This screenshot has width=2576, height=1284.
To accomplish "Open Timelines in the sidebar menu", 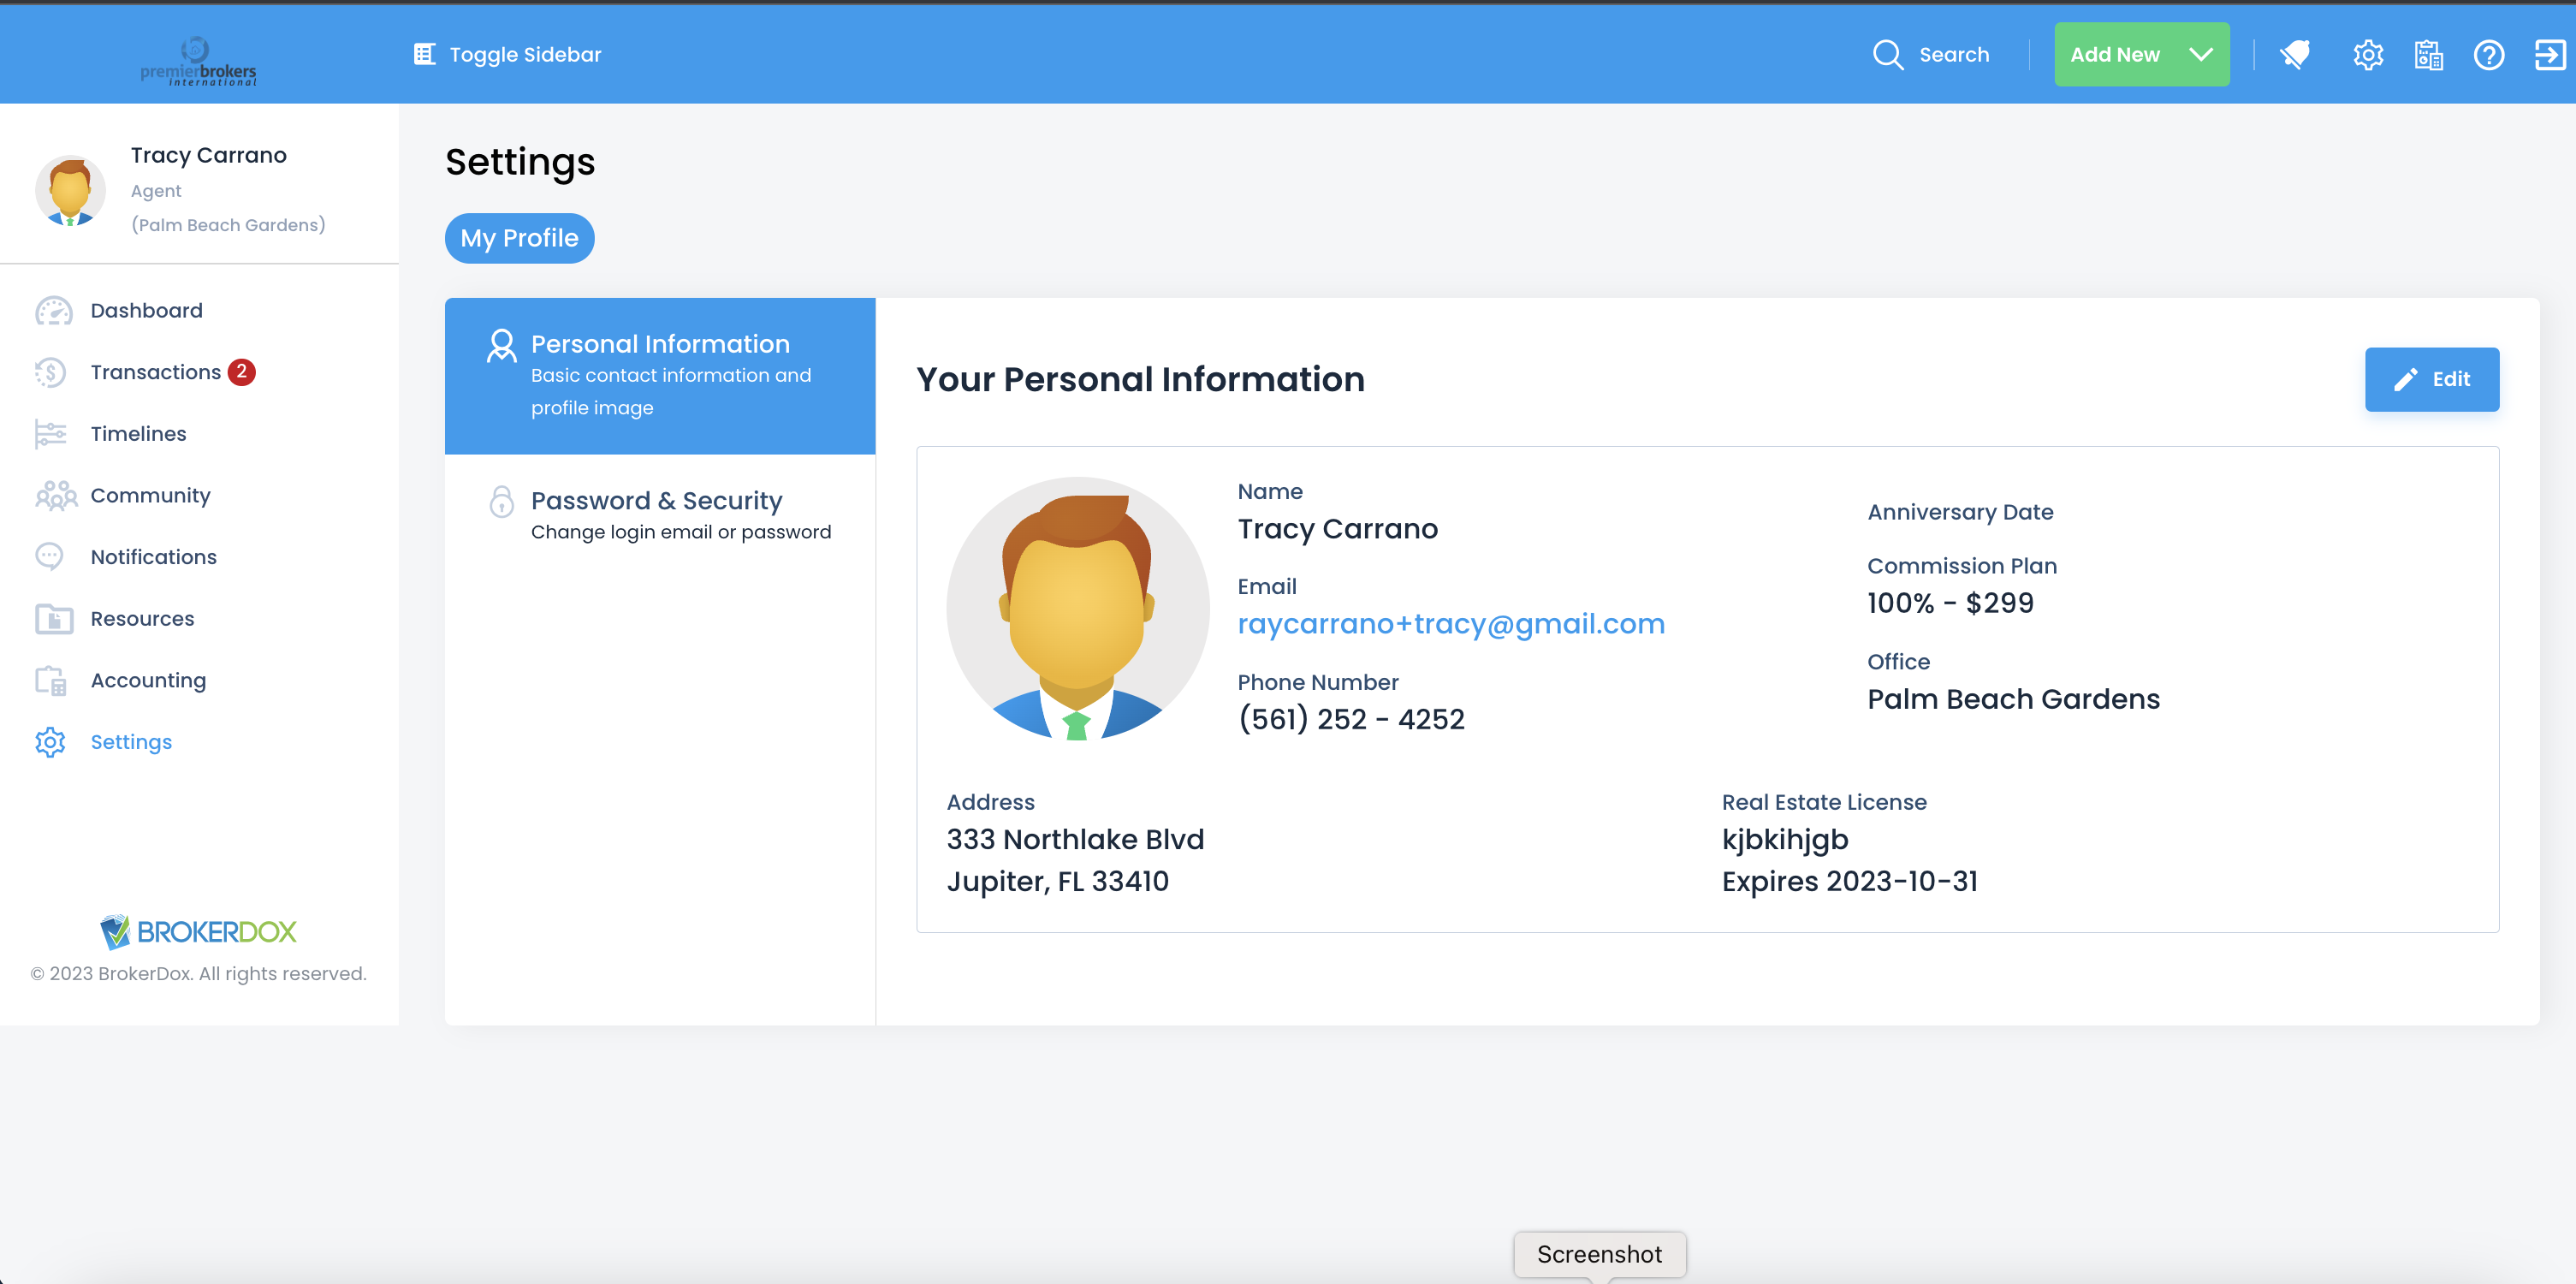I will point(138,434).
